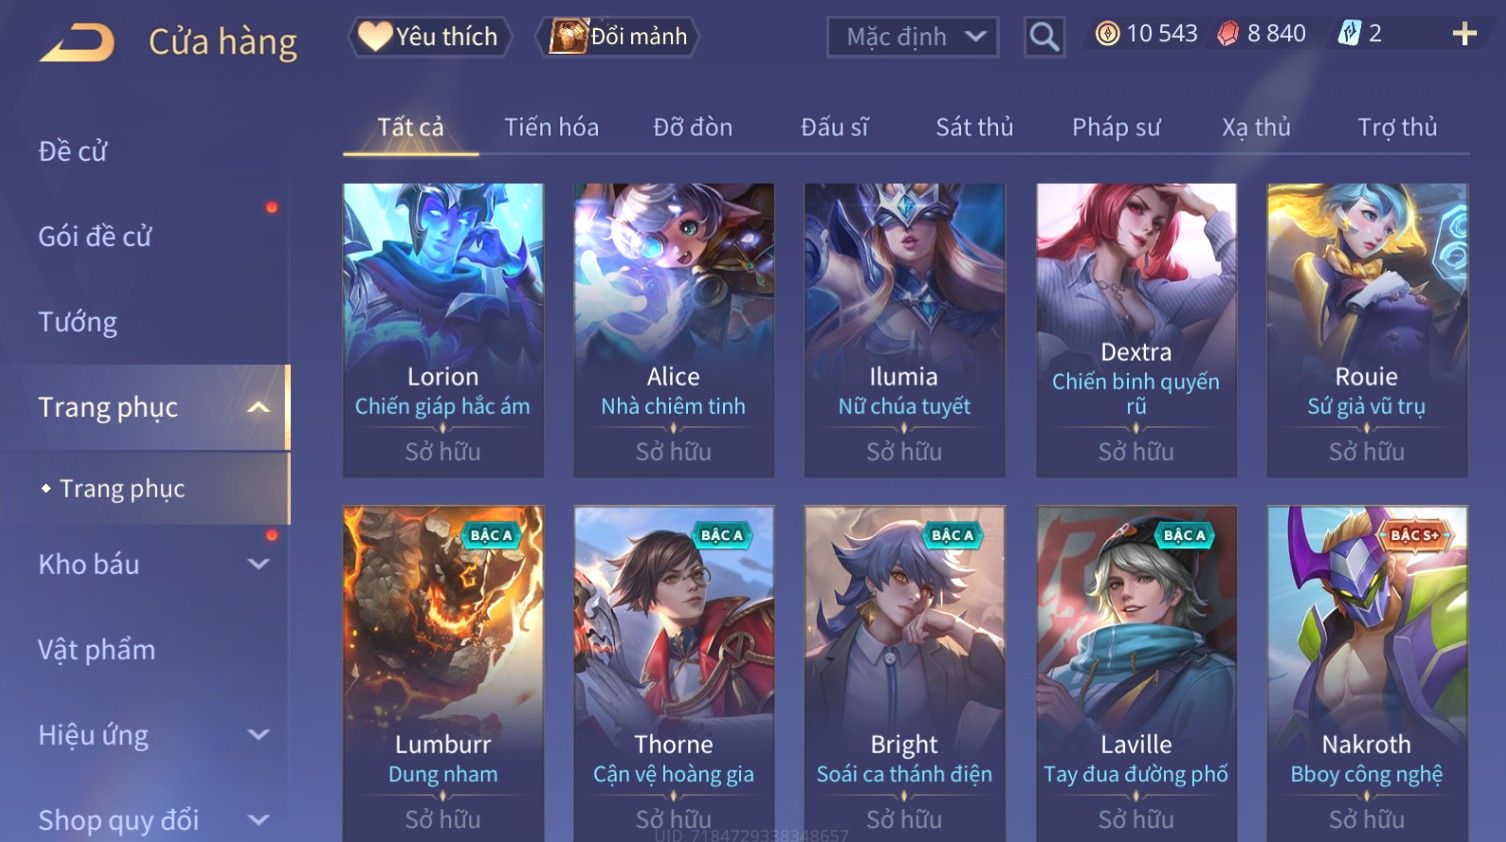Open the Mặc định sort dropdown
1506x842 pixels.
(x=913, y=37)
